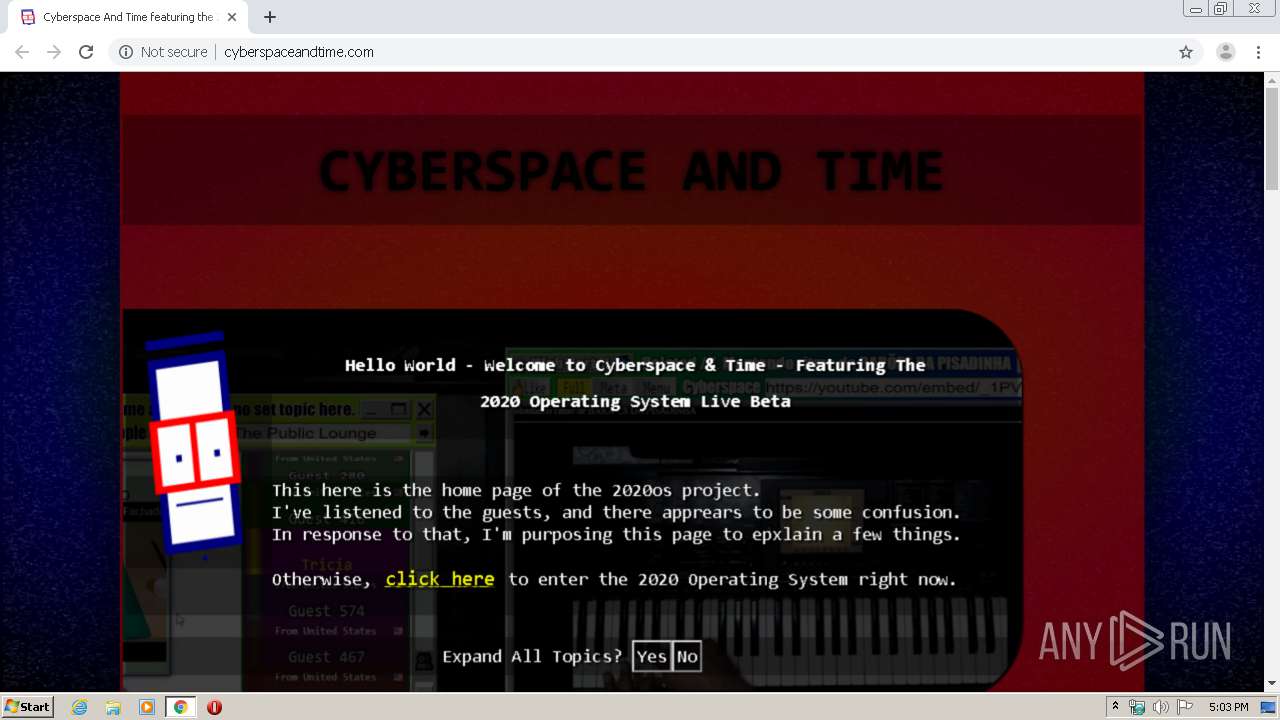Restore down the Chrome window
Viewport: 1280px width, 720px height.
[1221, 9]
